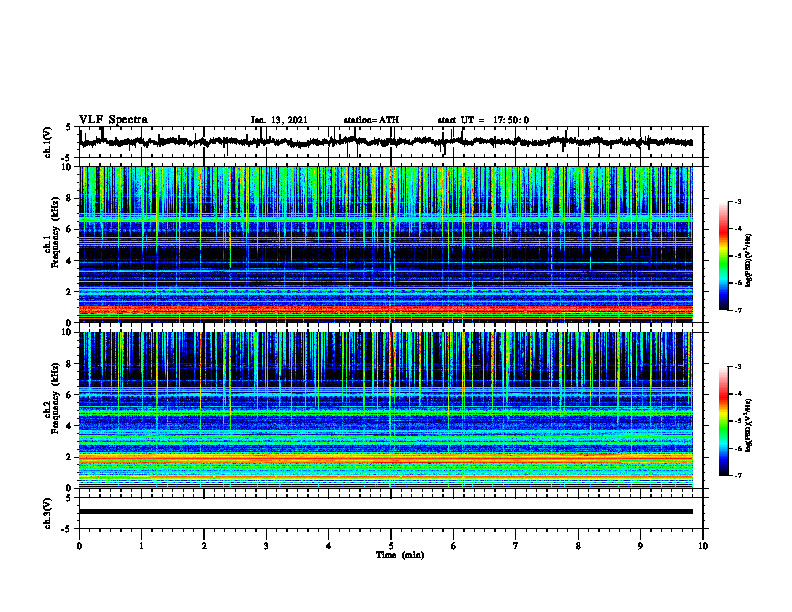792x612 pixels.
Task: Click the "Time (min)" x-axis label
Action: point(400,555)
